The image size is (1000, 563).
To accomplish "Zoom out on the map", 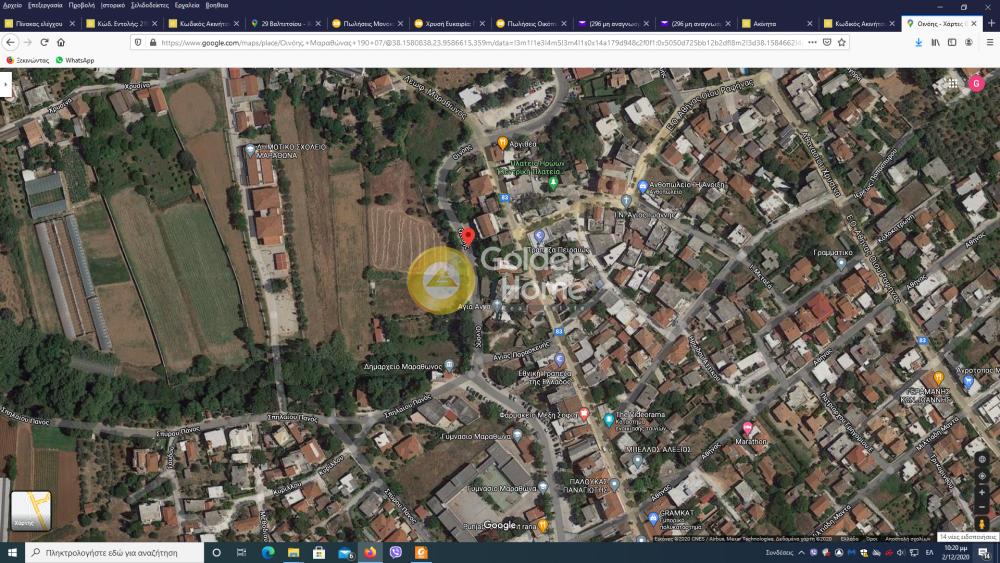I will (982, 505).
